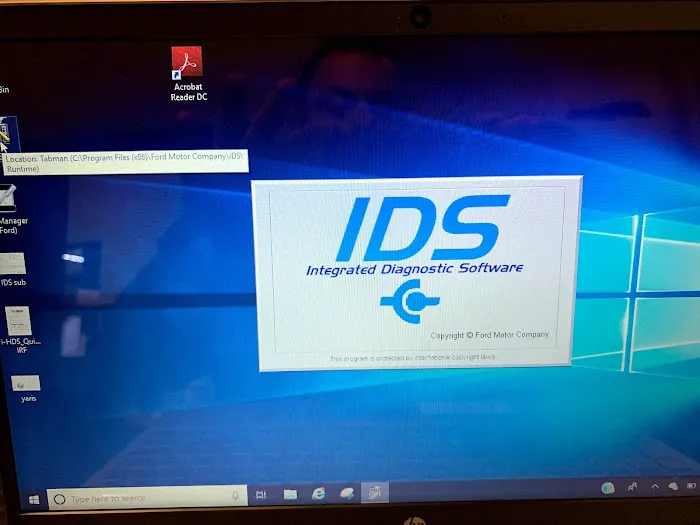Click the OneDrive cloud tray icon
The width and height of the screenshot is (700, 525).
point(673,486)
